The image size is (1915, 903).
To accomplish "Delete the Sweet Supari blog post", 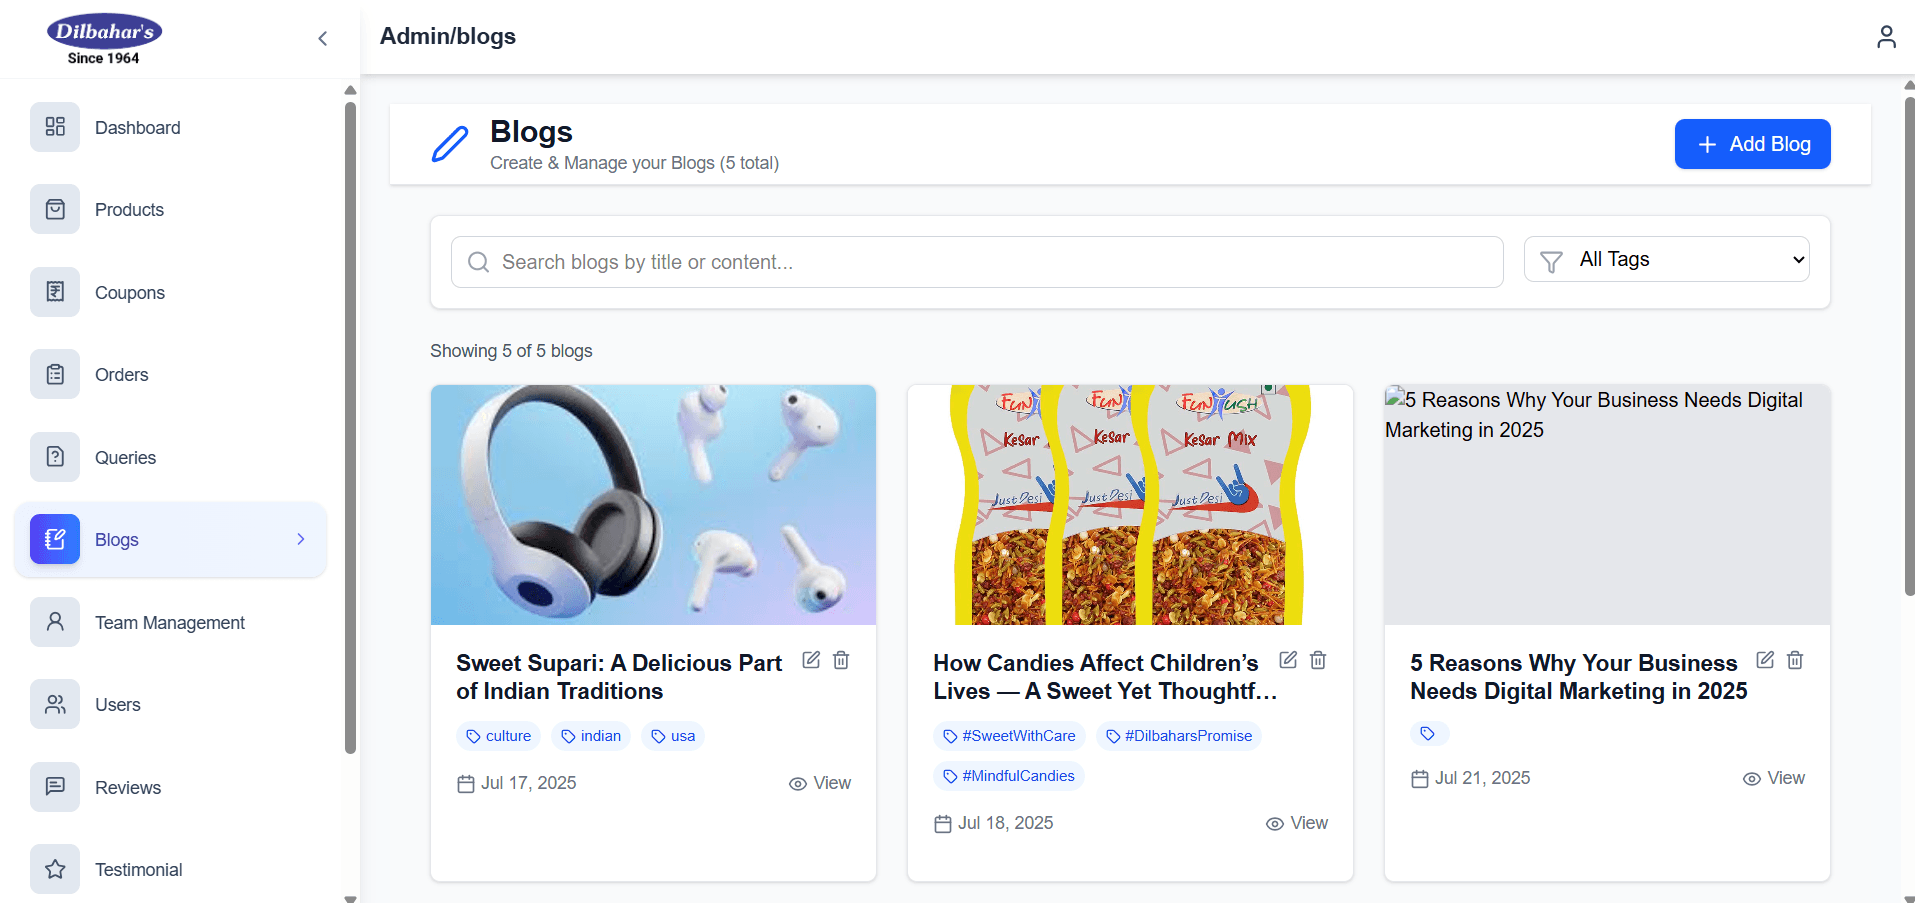I will 841,660.
